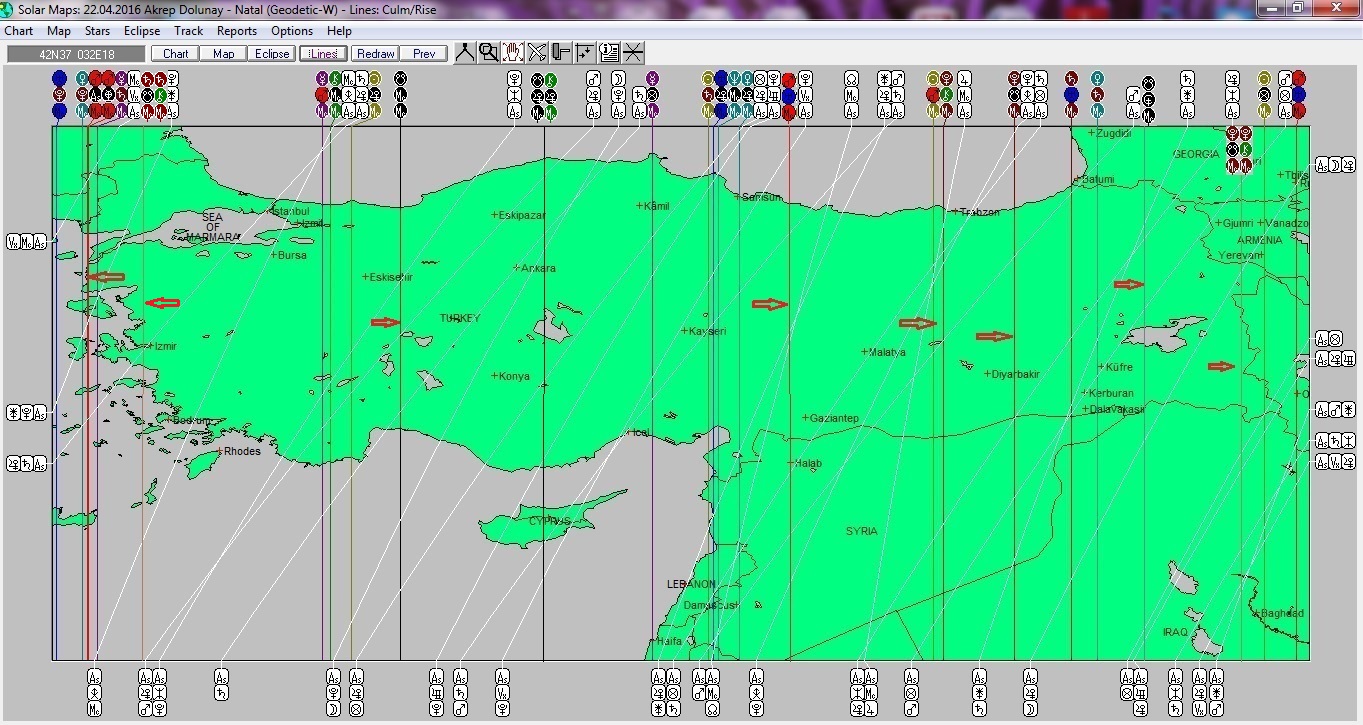
Task: Click the red arrow near Izmir
Action: tap(162, 302)
